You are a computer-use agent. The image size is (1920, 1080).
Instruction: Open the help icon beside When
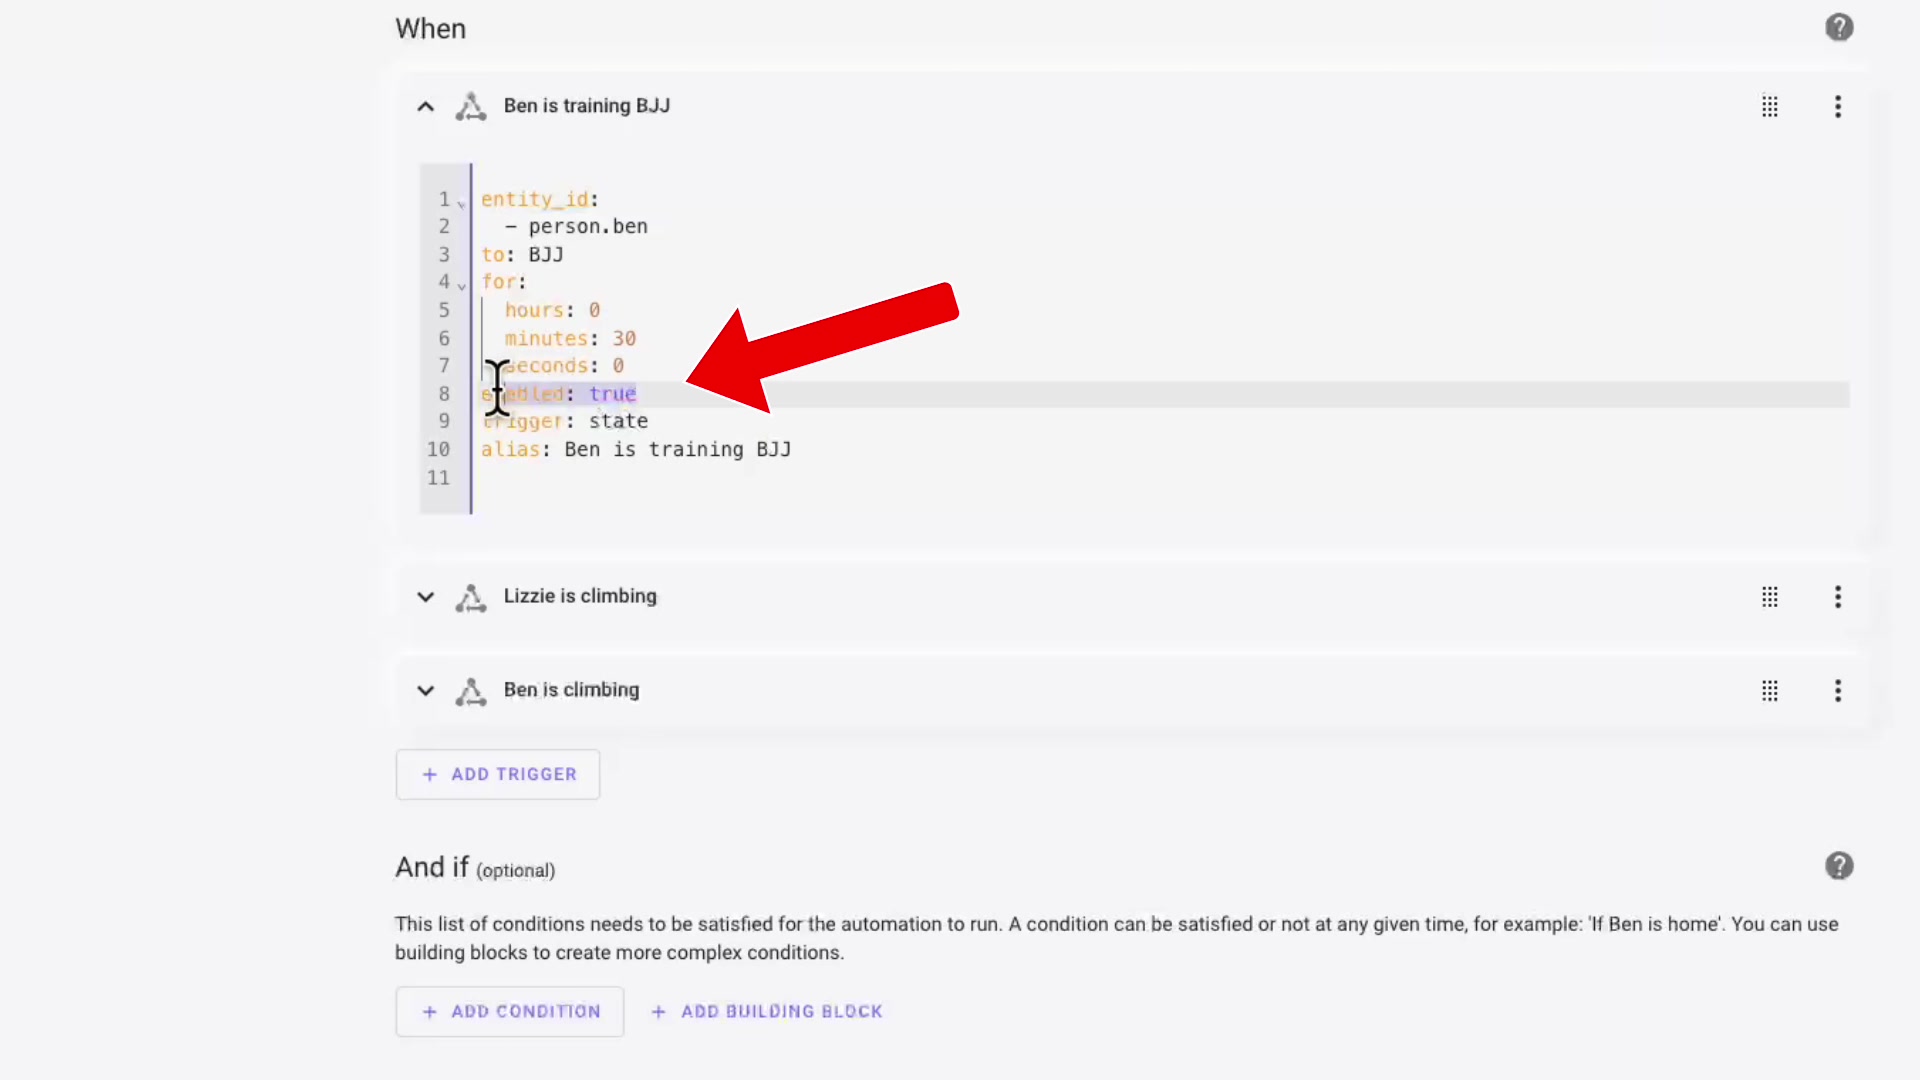pos(1838,28)
